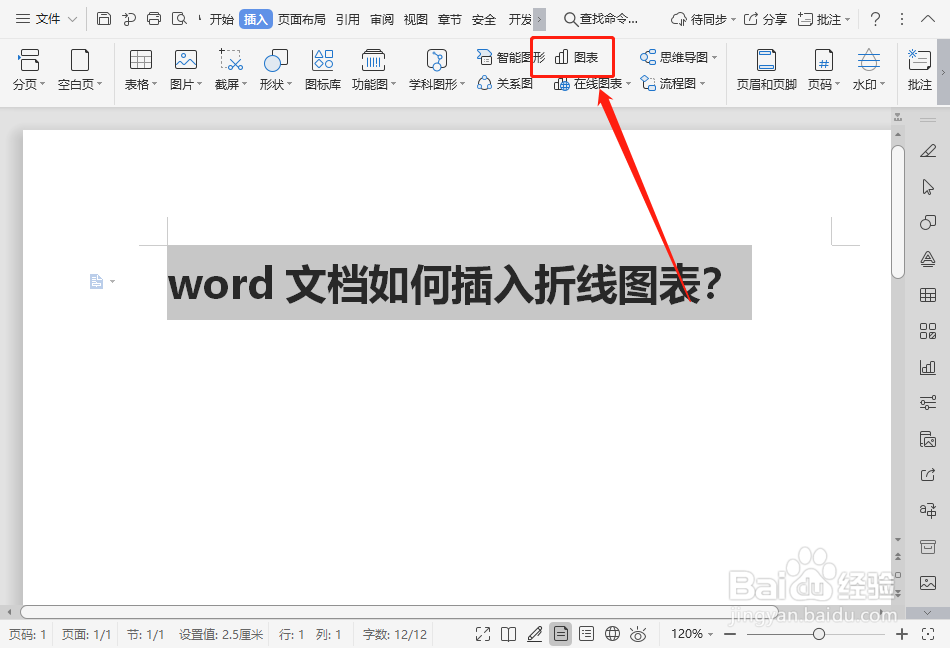The height and width of the screenshot is (648, 950).
Task: Click the zoom slider handle
Action: click(x=819, y=634)
